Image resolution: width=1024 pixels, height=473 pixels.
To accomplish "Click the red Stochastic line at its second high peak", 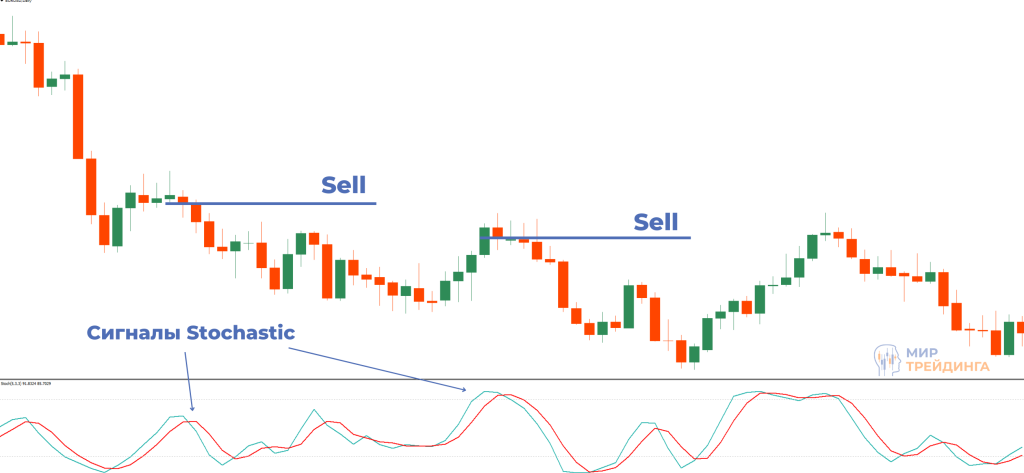I will click(510, 396).
